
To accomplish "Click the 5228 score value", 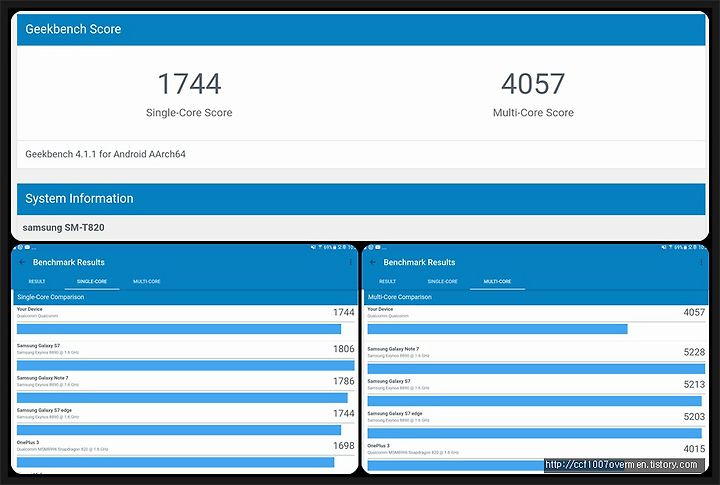I will tap(694, 352).
